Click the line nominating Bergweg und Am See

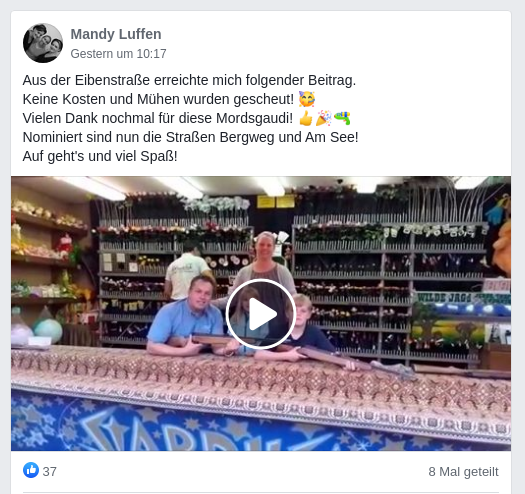click(191, 137)
